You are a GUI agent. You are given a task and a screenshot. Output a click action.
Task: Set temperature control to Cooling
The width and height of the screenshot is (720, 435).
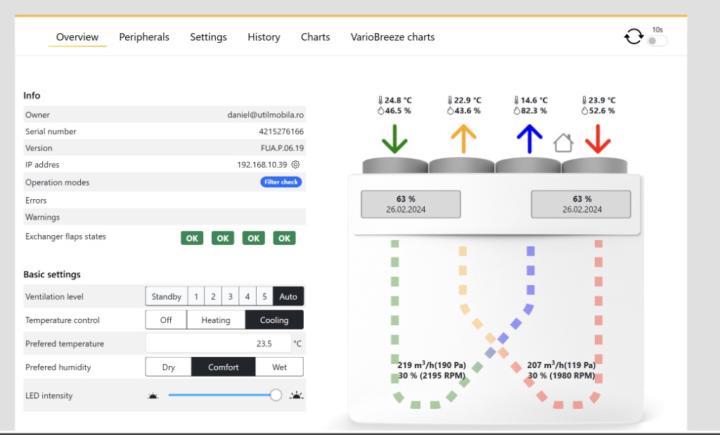(274, 320)
